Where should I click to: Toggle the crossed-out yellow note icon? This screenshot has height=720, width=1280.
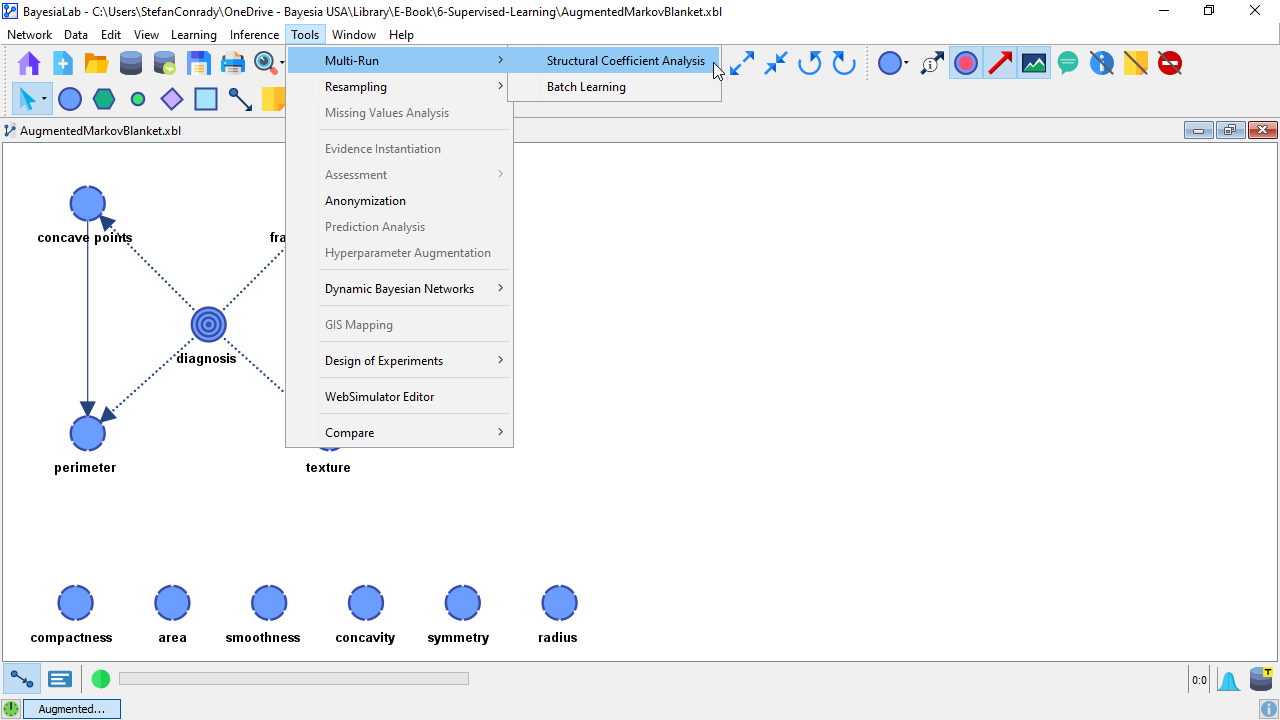point(1136,64)
